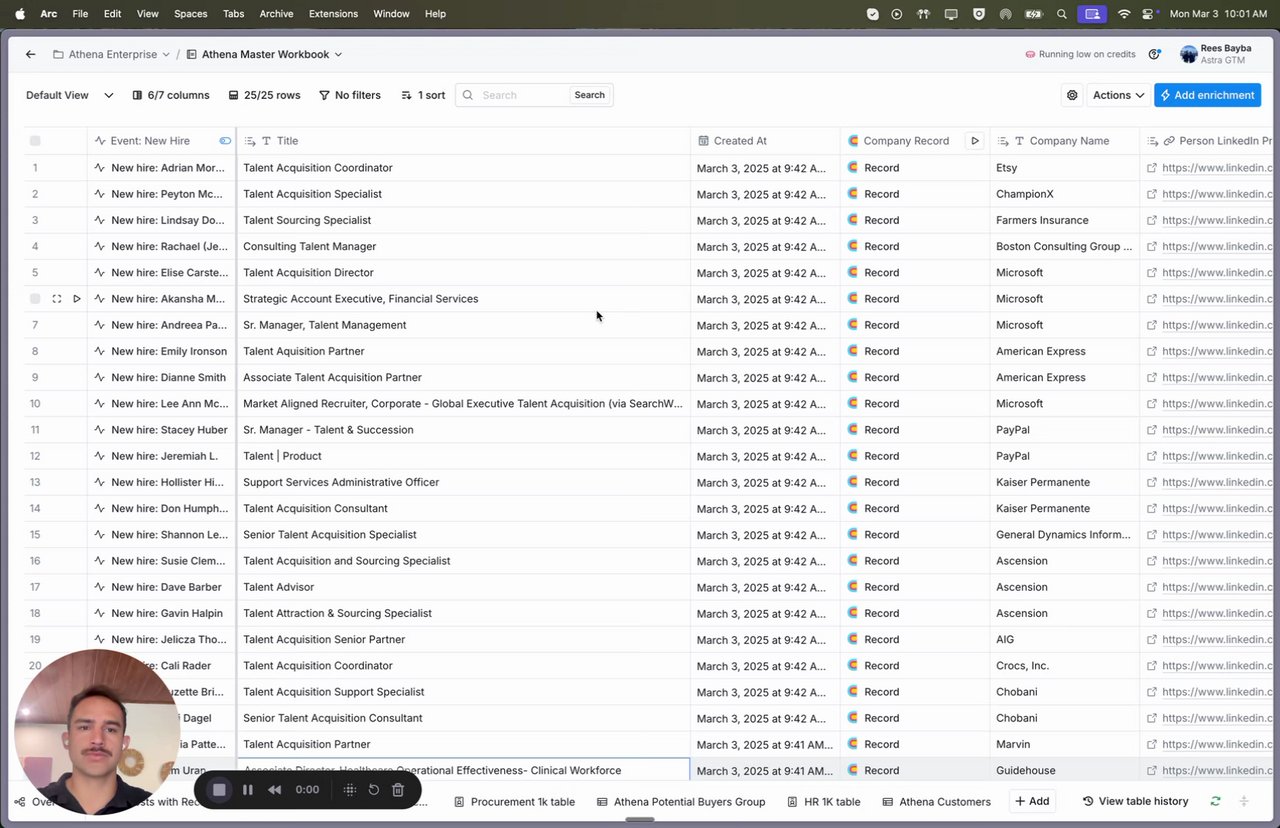Switch to the Procurement 1k table tab
This screenshot has width=1280, height=828.
point(514,801)
